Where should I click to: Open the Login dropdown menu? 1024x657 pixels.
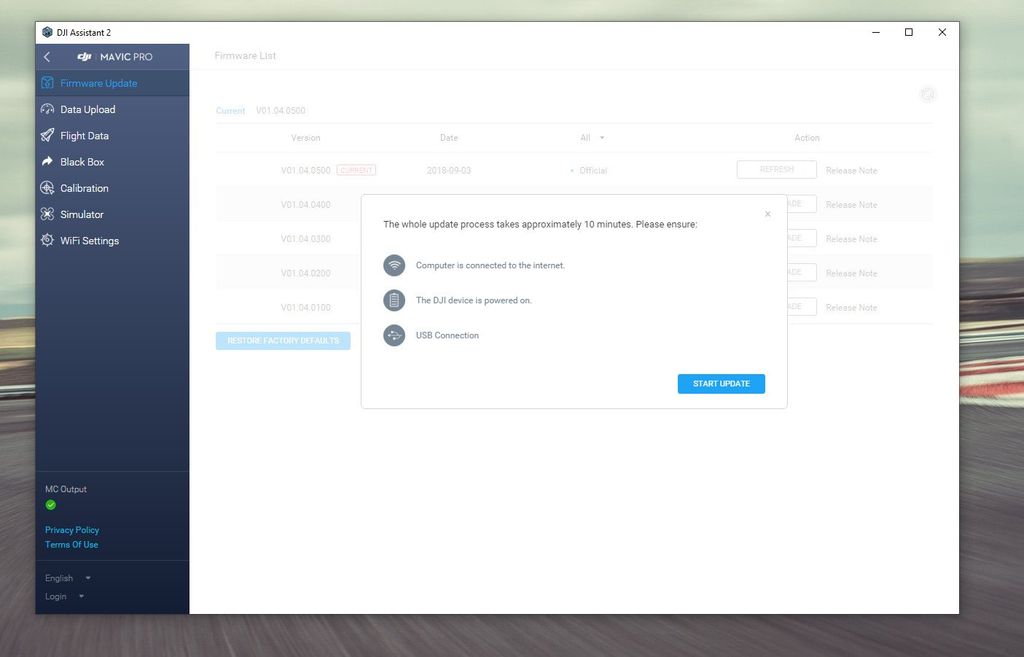click(x=63, y=596)
